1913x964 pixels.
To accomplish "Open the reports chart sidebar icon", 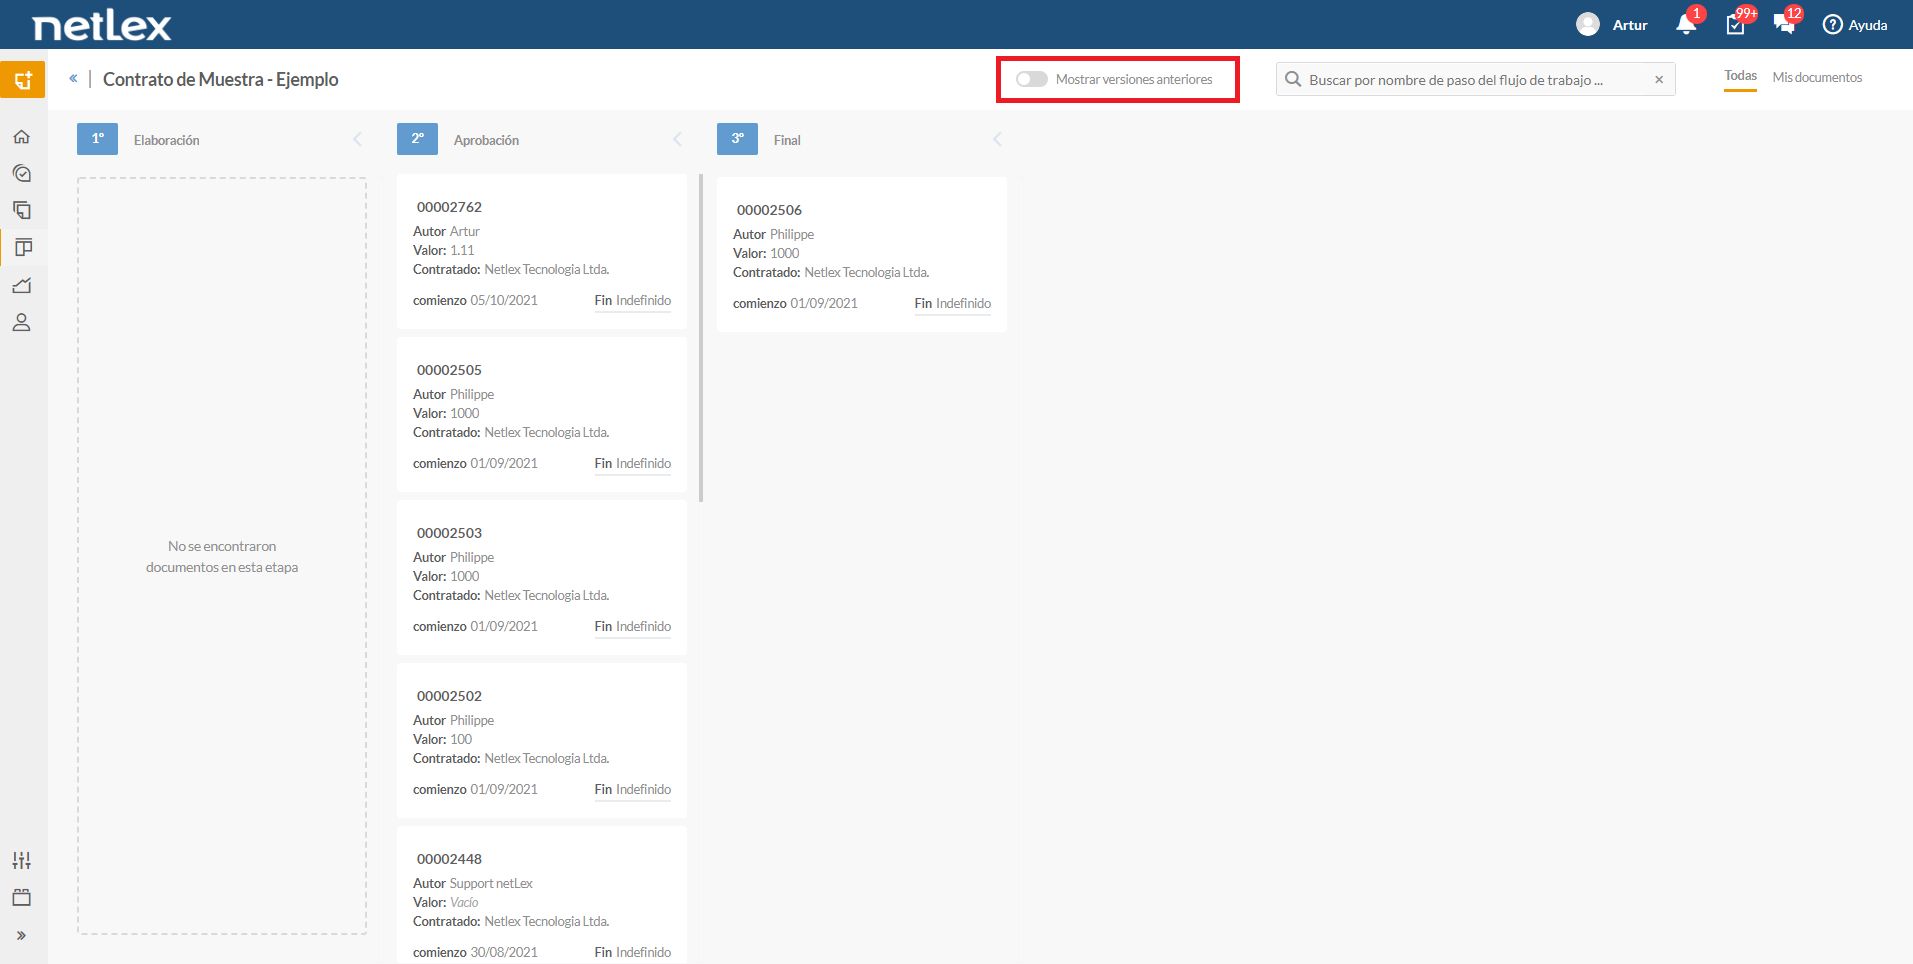I will click(22, 285).
